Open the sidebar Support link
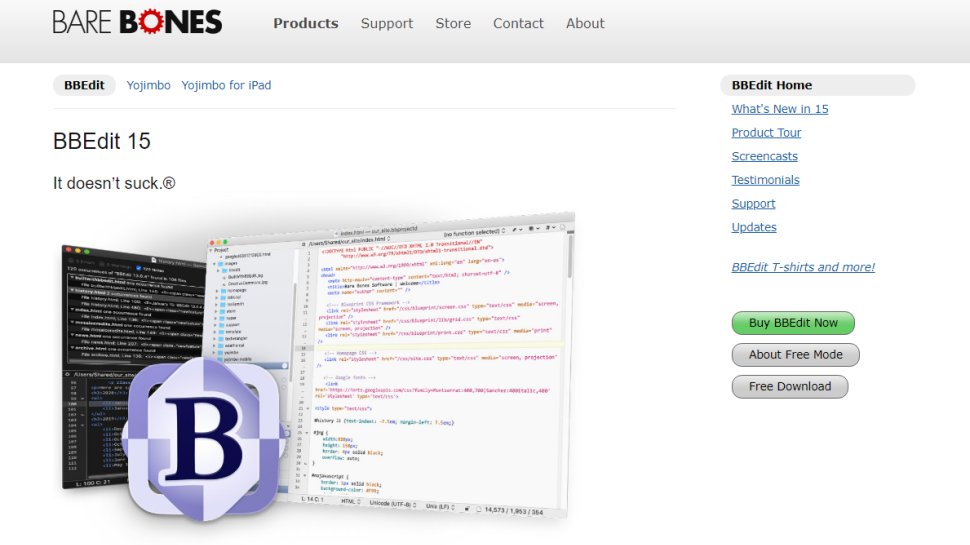Image resolution: width=970 pixels, height=545 pixels. pyautogui.click(x=753, y=204)
